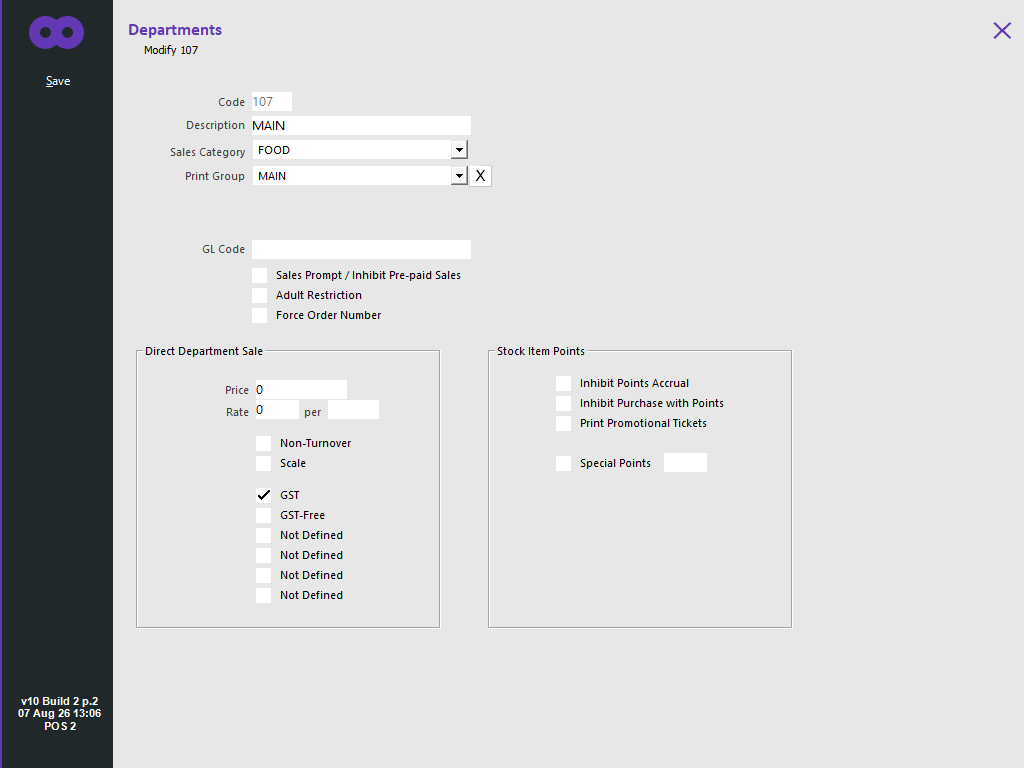
Task: Save the department changes
Action: coord(57,81)
